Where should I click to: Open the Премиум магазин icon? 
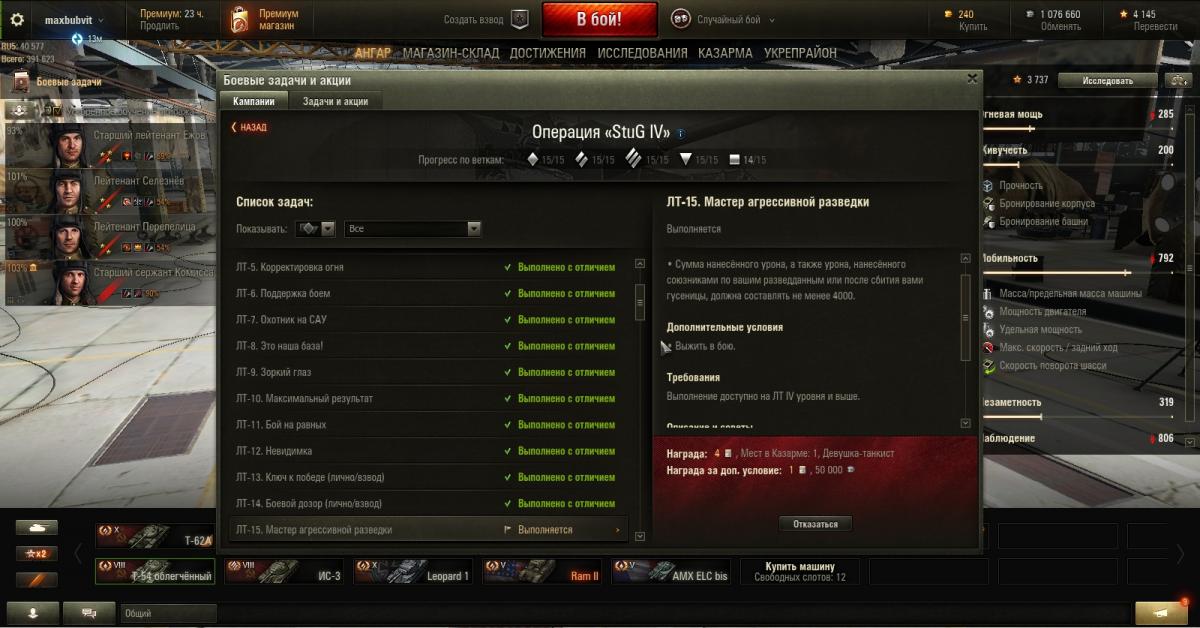[239, 19]
